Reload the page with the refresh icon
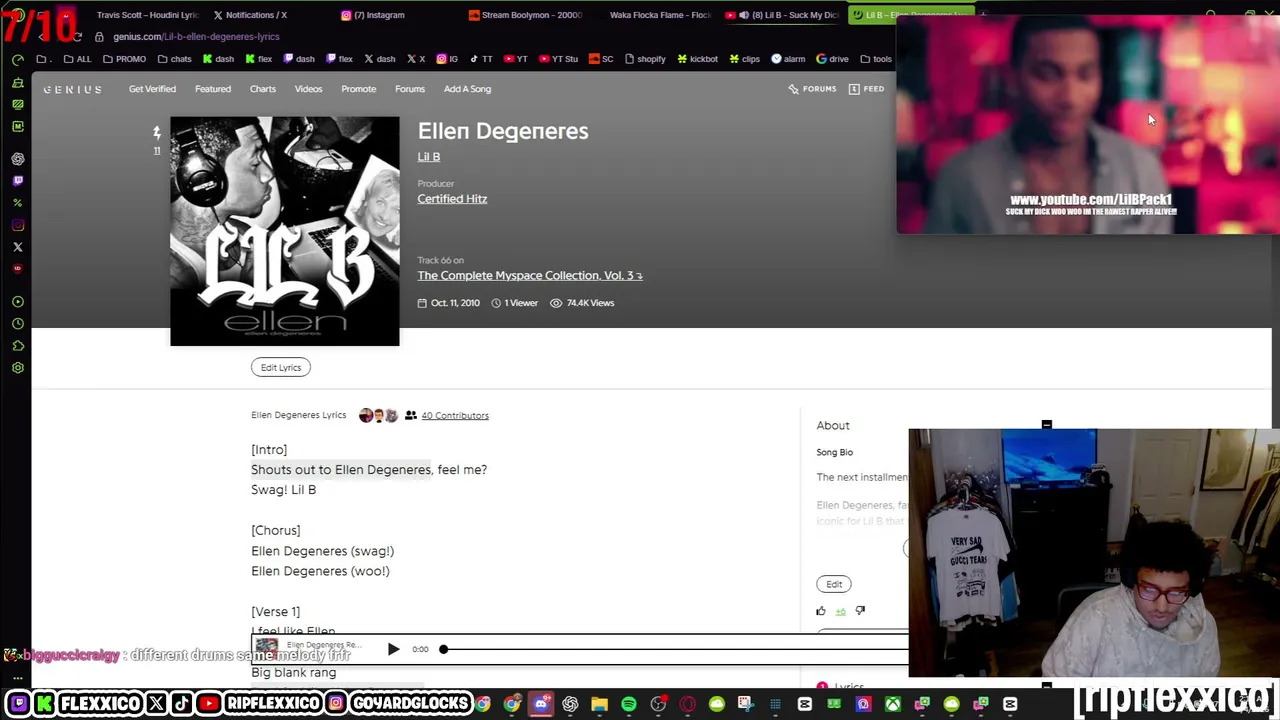The width and height of the screenshot is (1280, 720). 77,37
